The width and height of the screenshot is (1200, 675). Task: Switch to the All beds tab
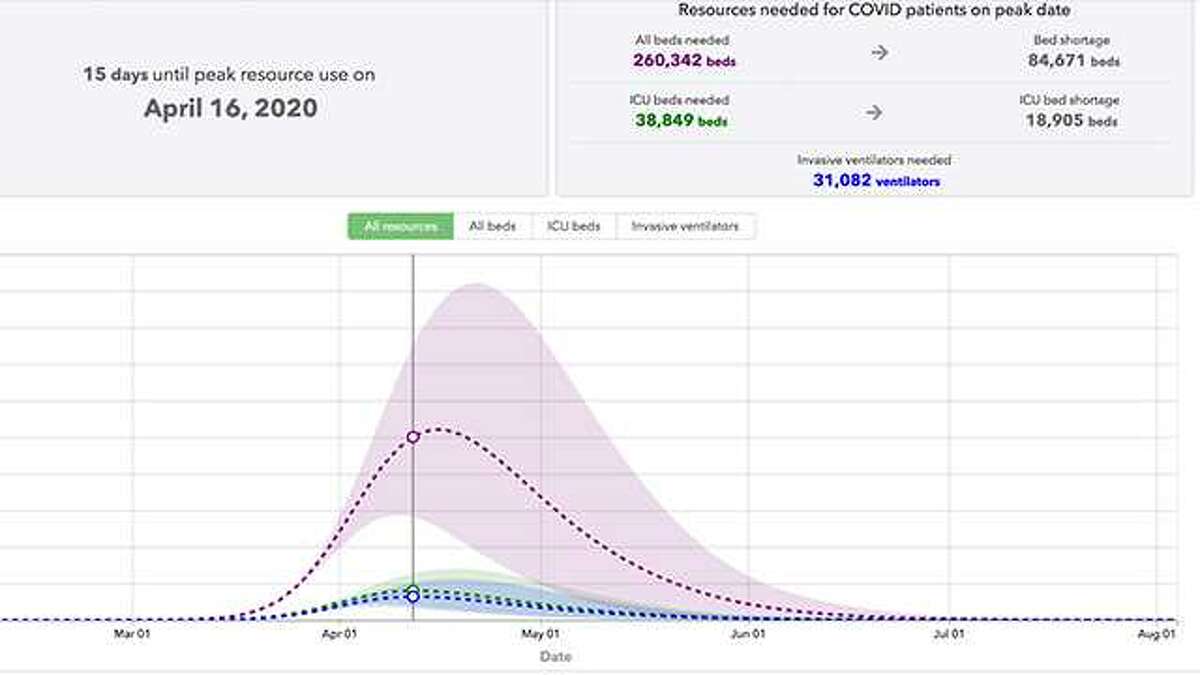pyautogui.click(x=492, y=226)
